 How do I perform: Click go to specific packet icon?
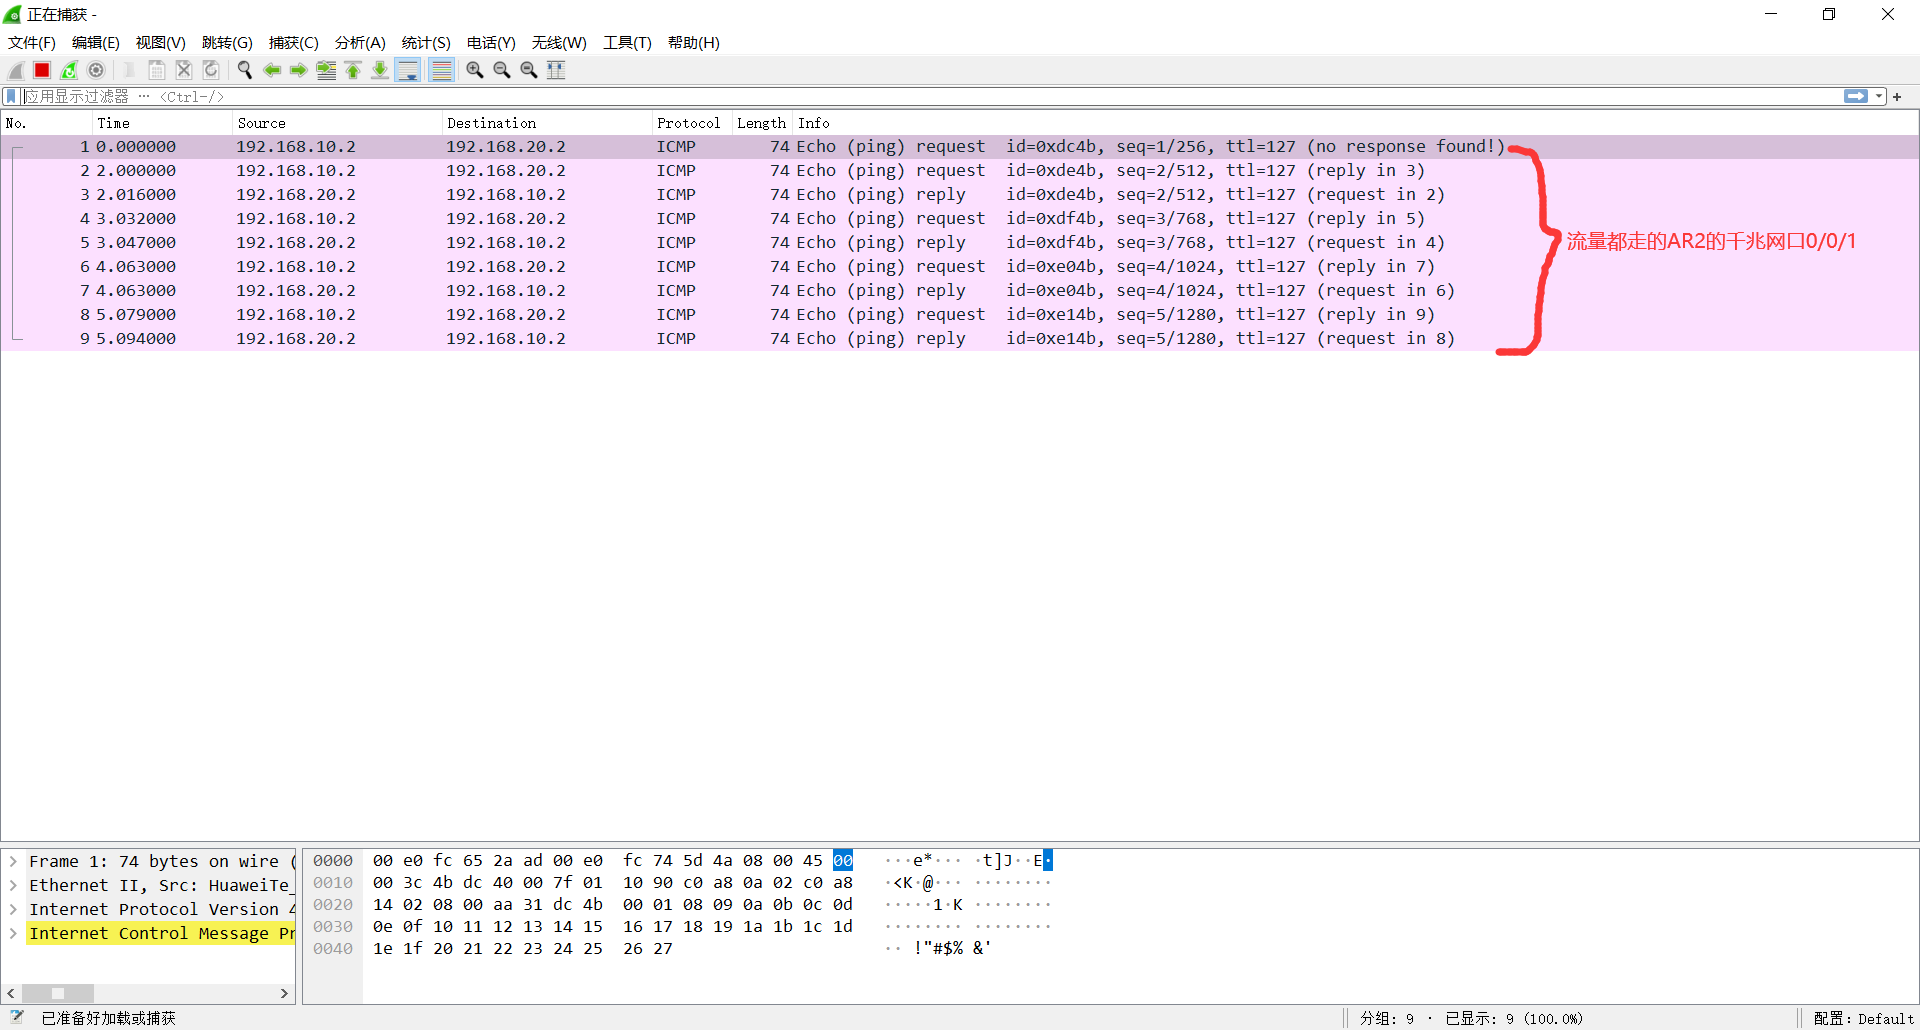click(326, 70)
